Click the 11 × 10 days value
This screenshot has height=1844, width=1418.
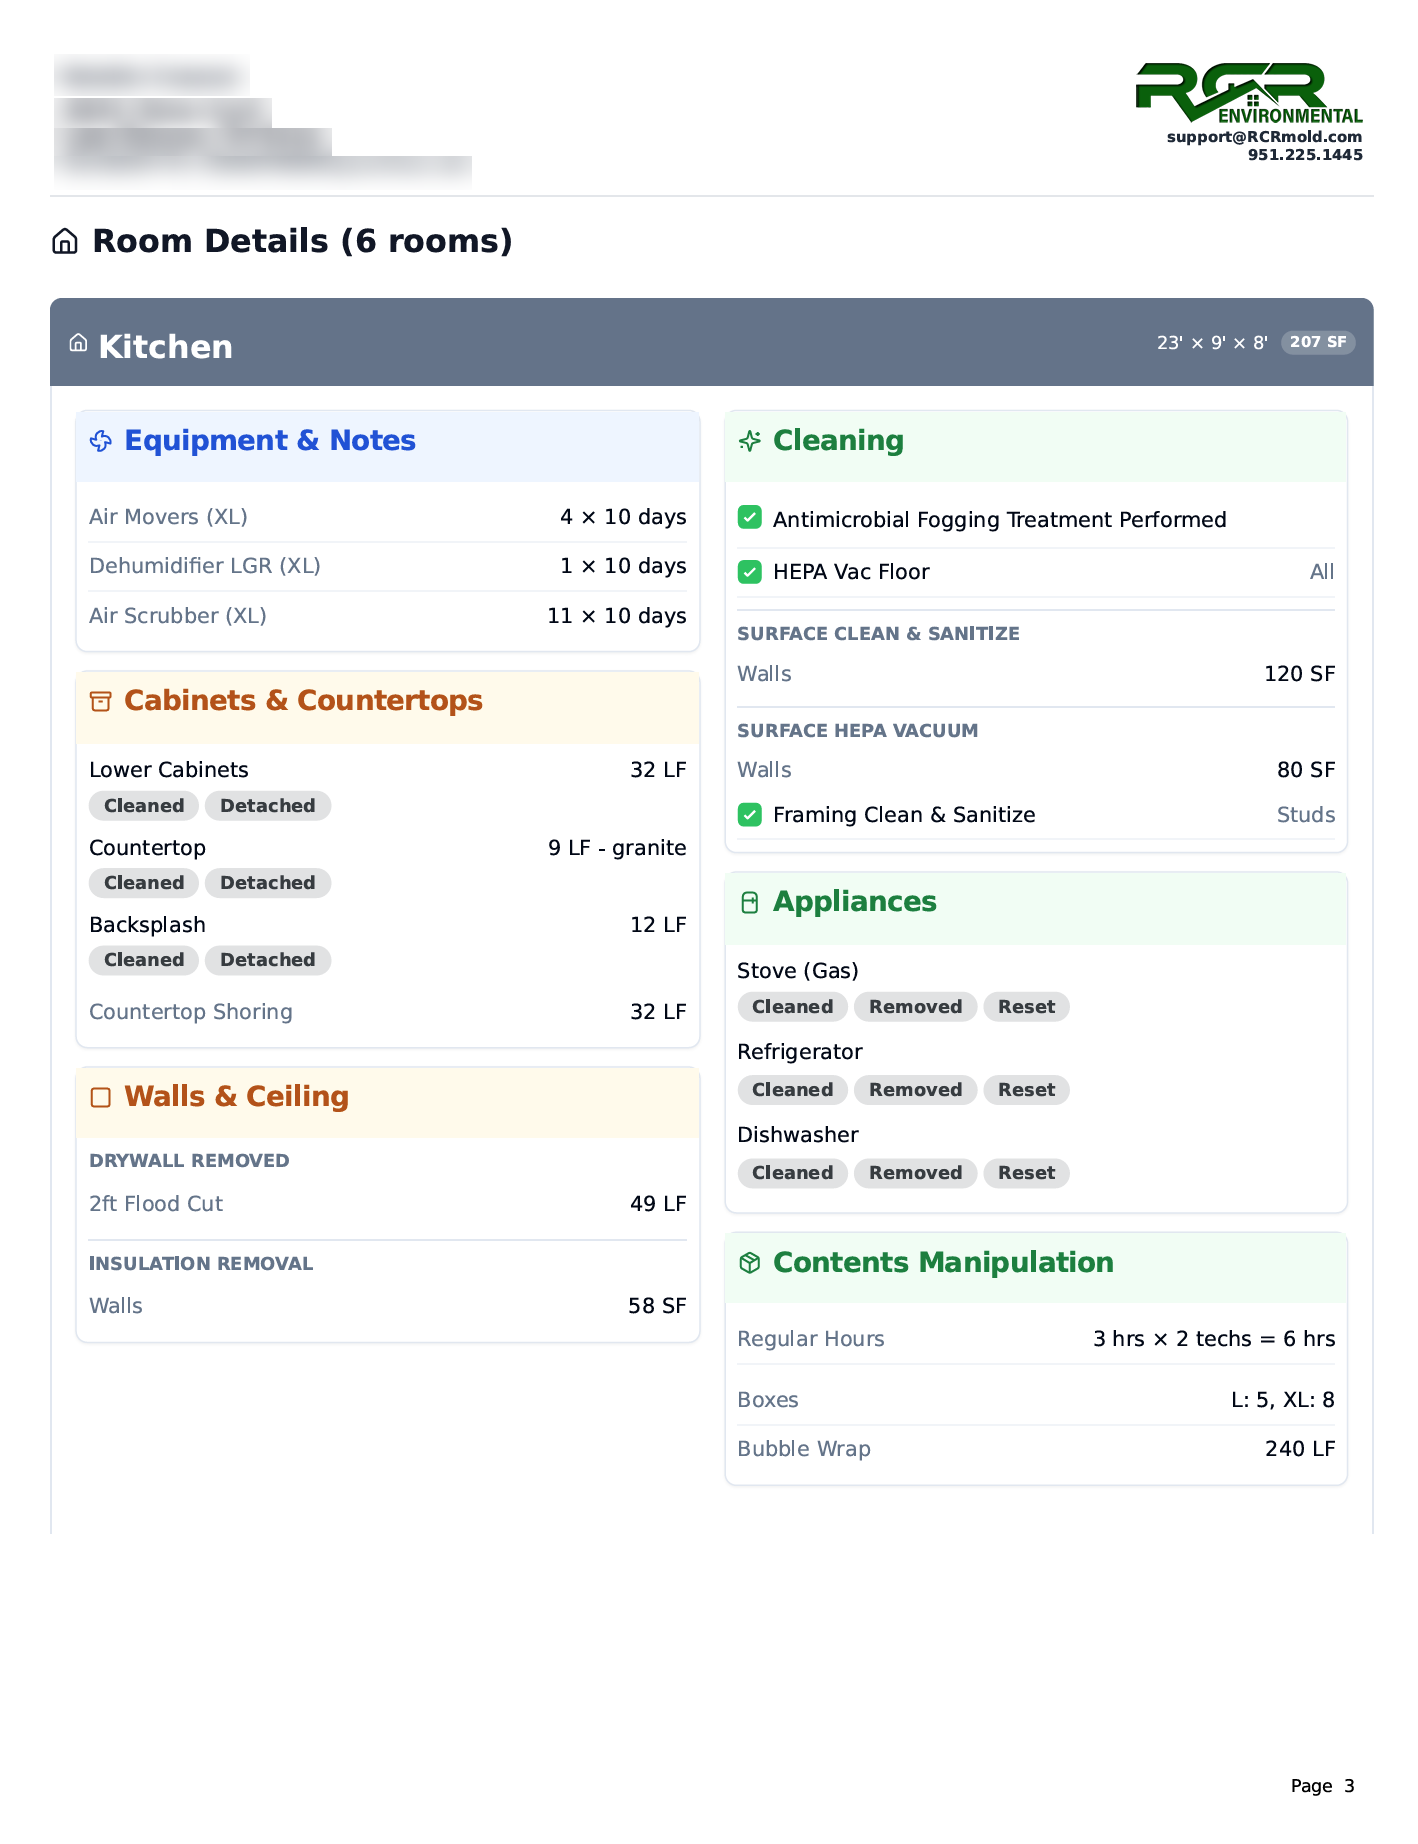pyautogui.click(x=617, y=616)
